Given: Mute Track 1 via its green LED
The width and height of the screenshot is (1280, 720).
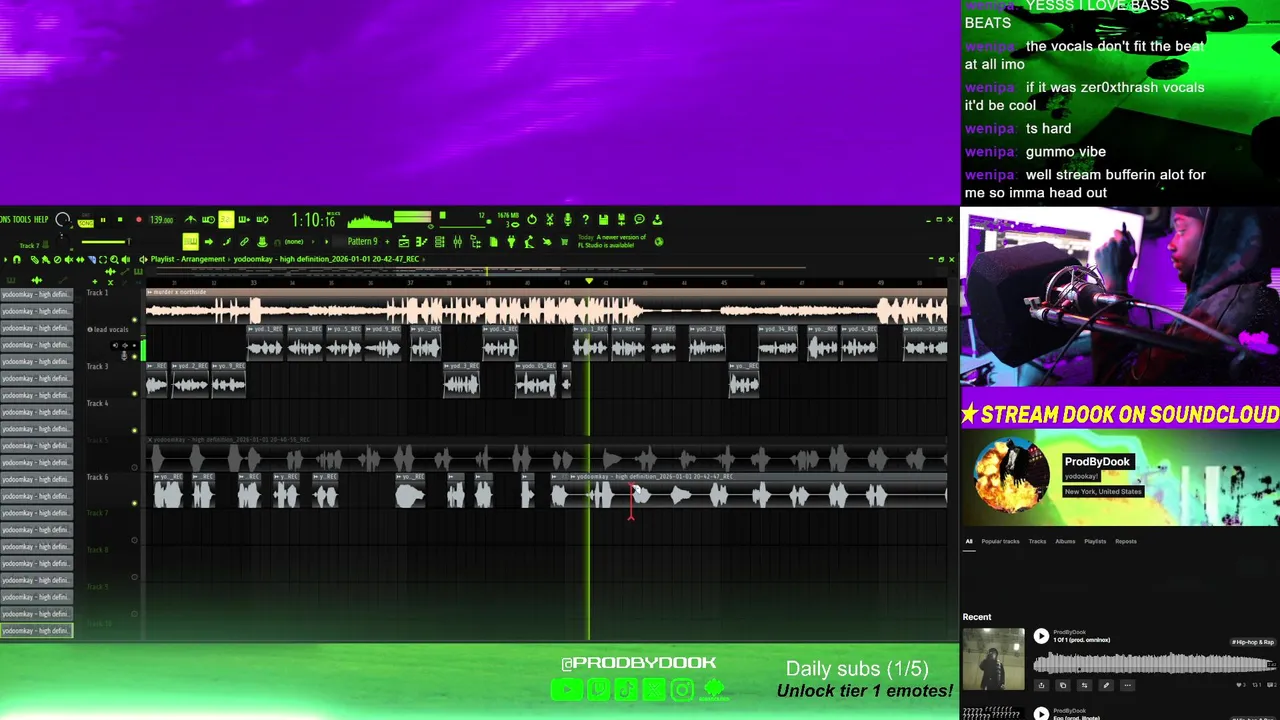Looking at the screenshot, I should 135,320.
